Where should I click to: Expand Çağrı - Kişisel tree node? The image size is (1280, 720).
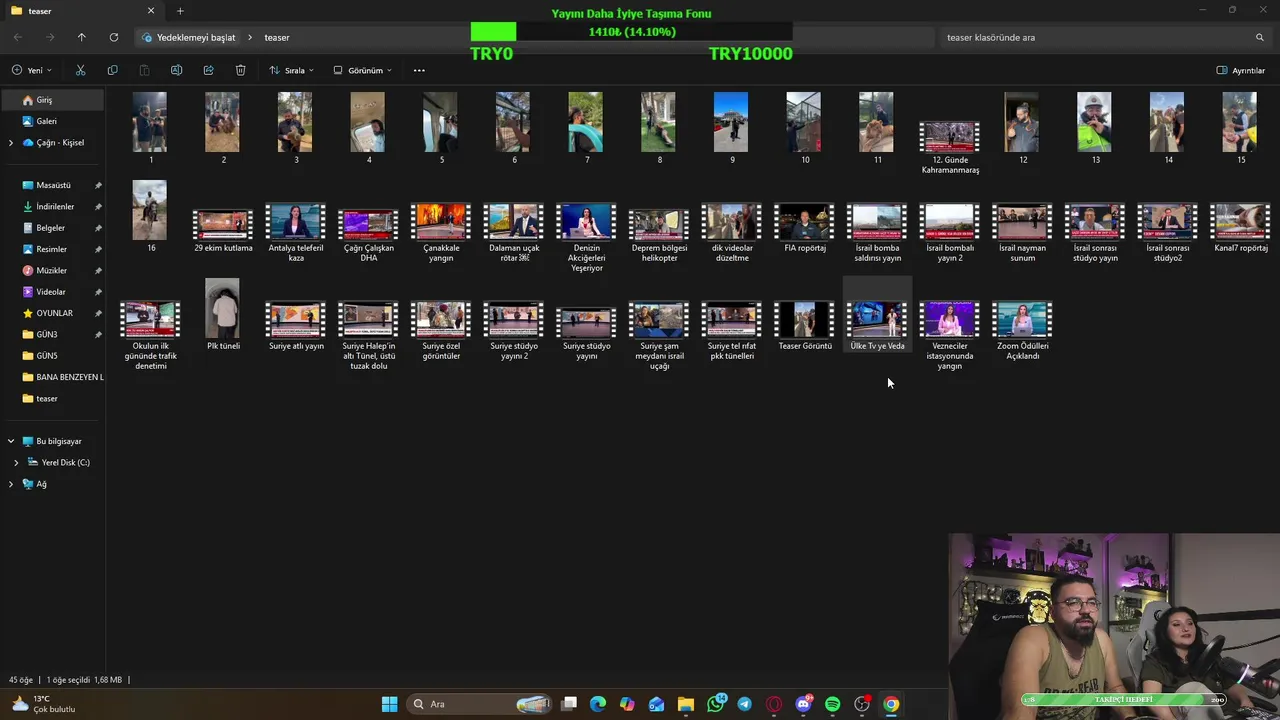click(x=11, y=143)
